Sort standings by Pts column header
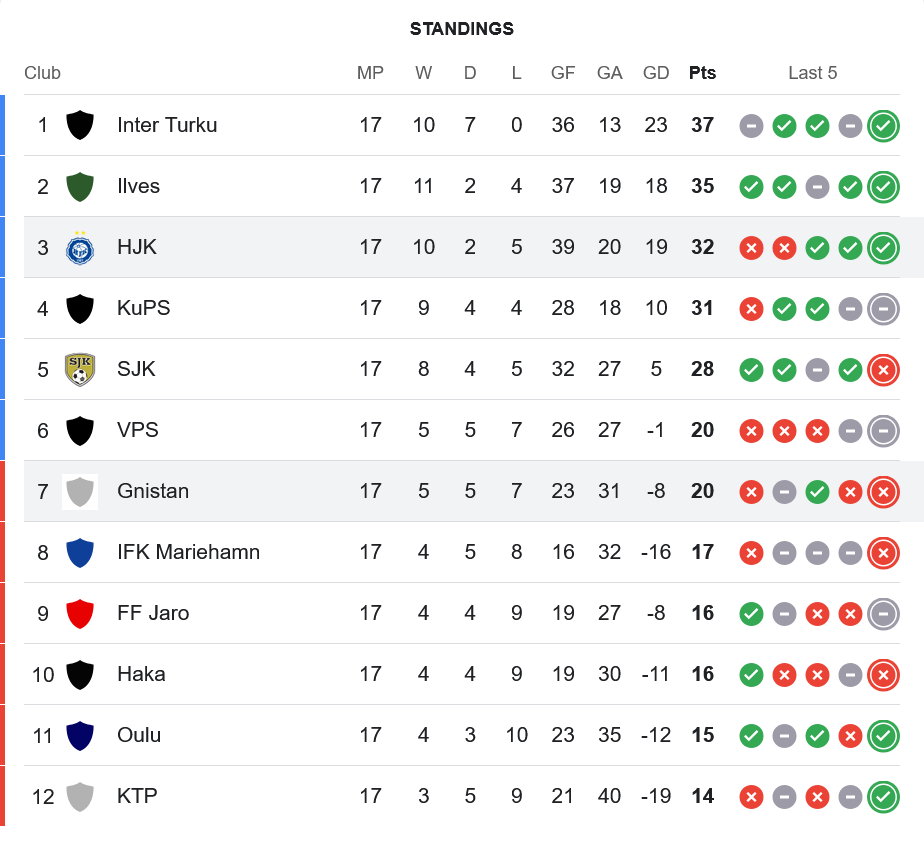Viewport: 924px width, 843px height. click(x=702, y=73)
